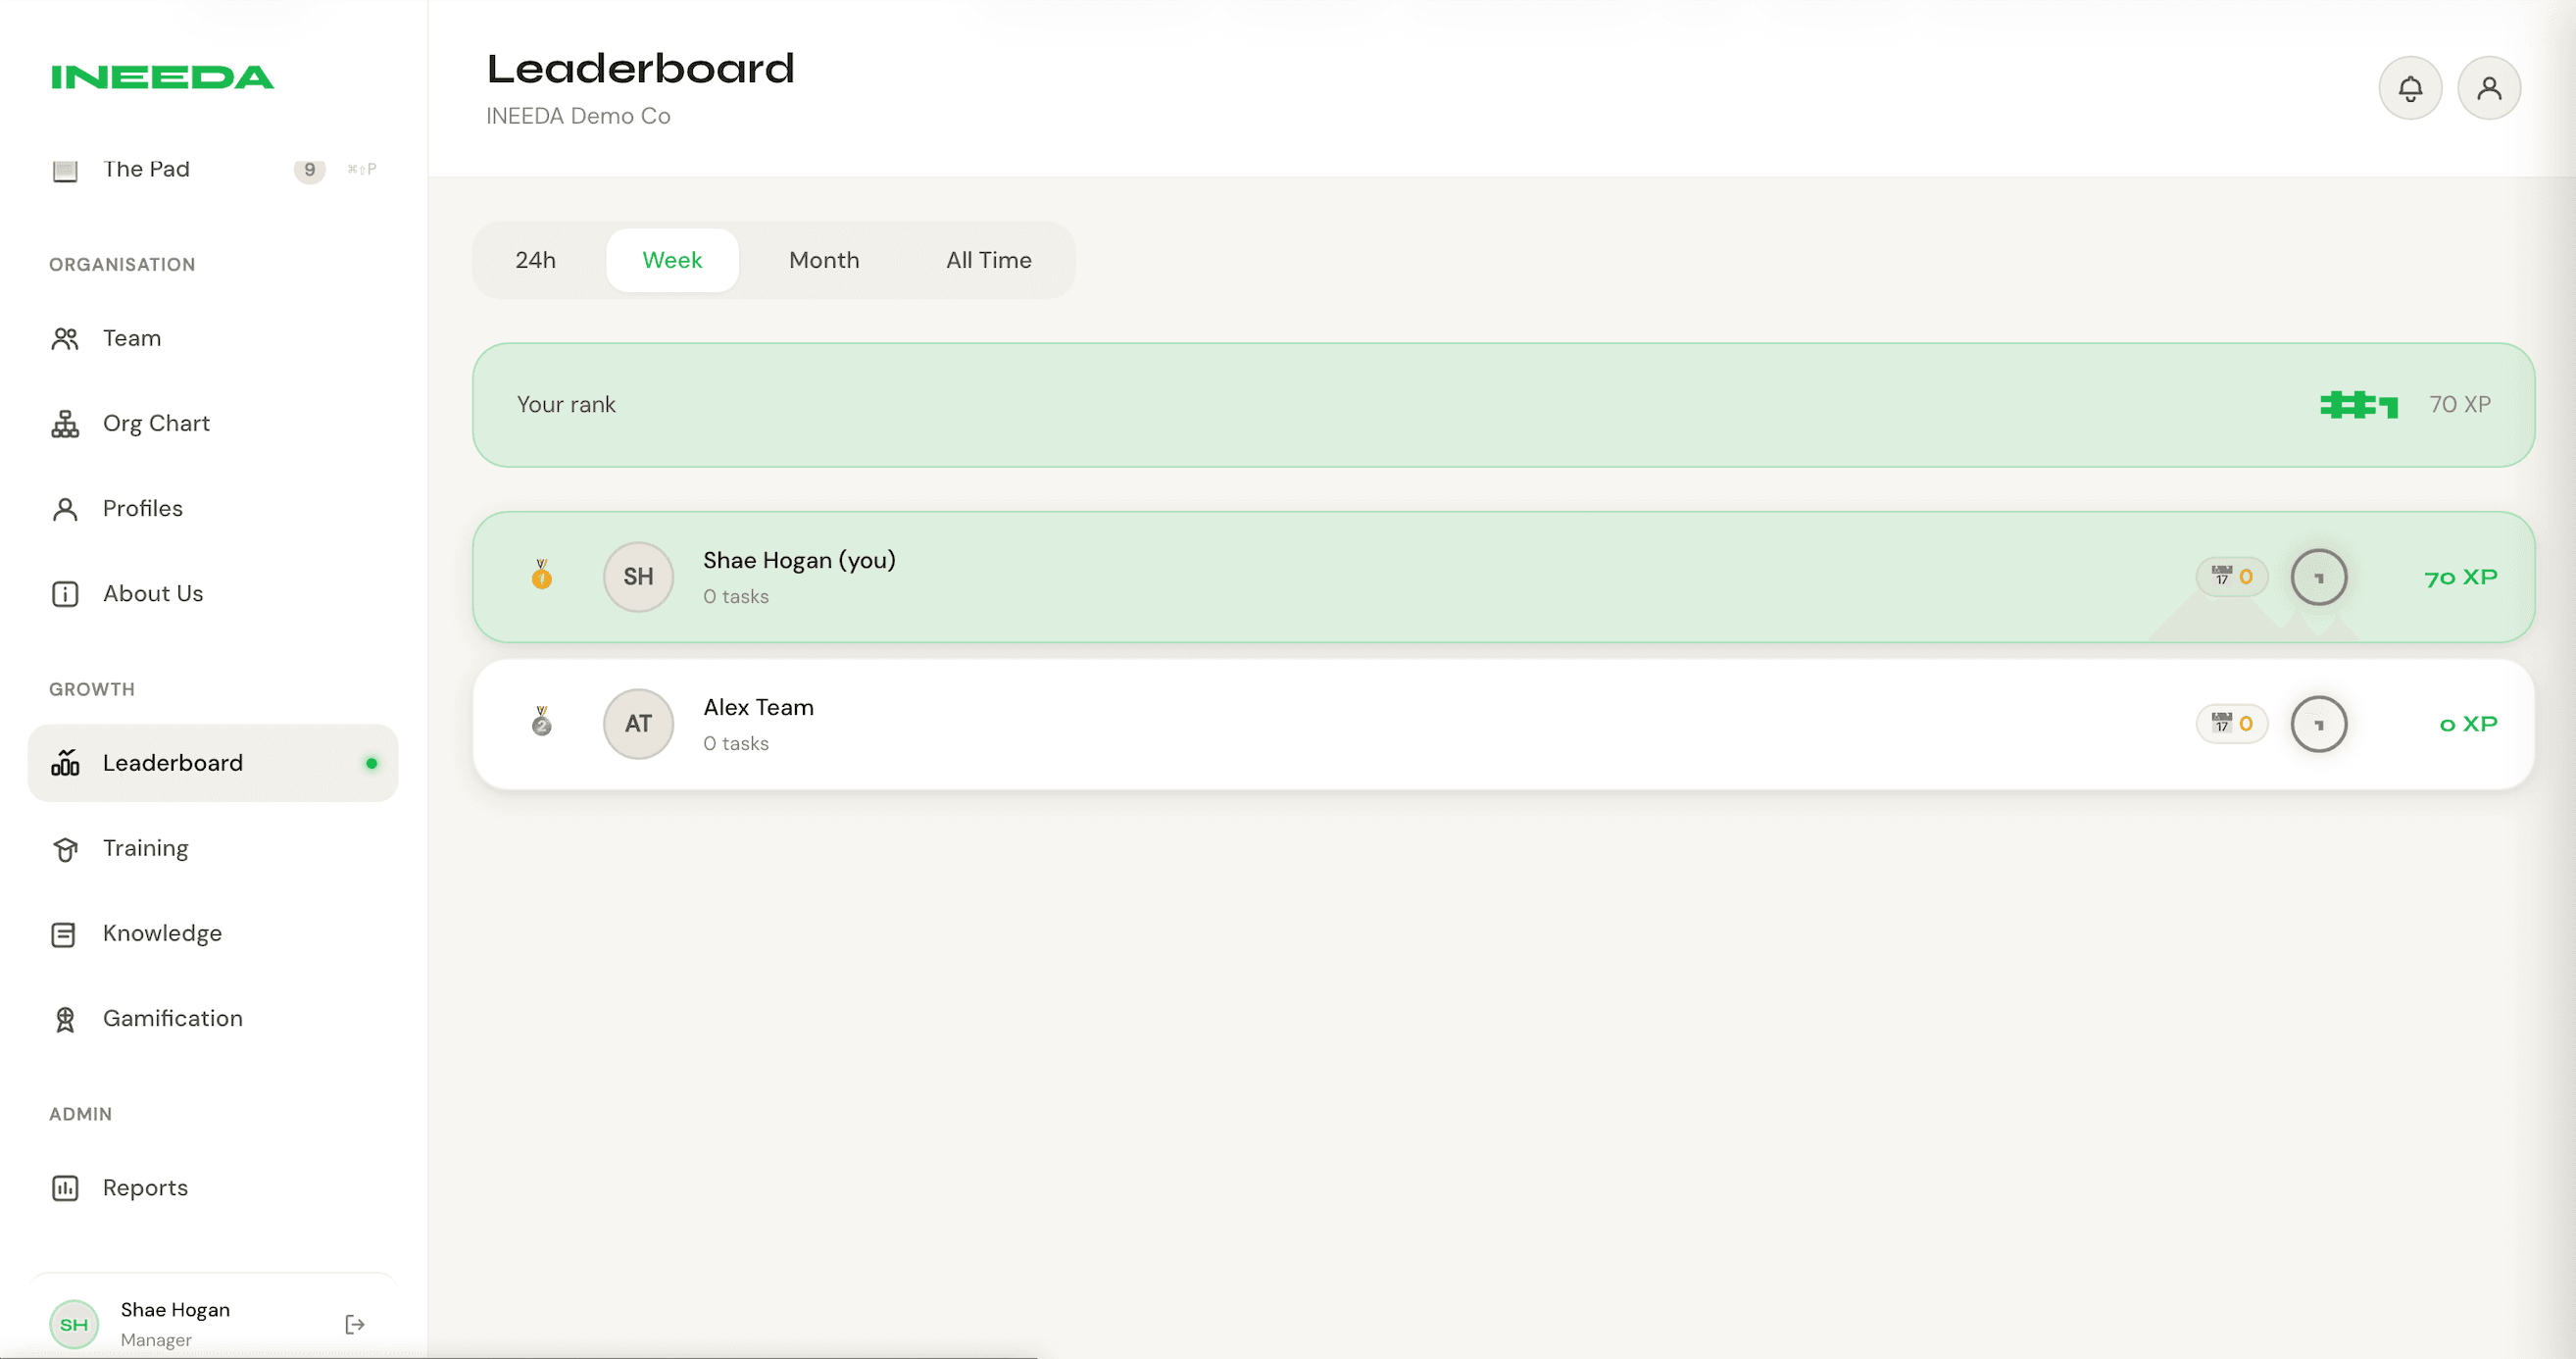Viewport: 2576px width, 1359px height.
Task: Open Training section
Action: [145, 848]
